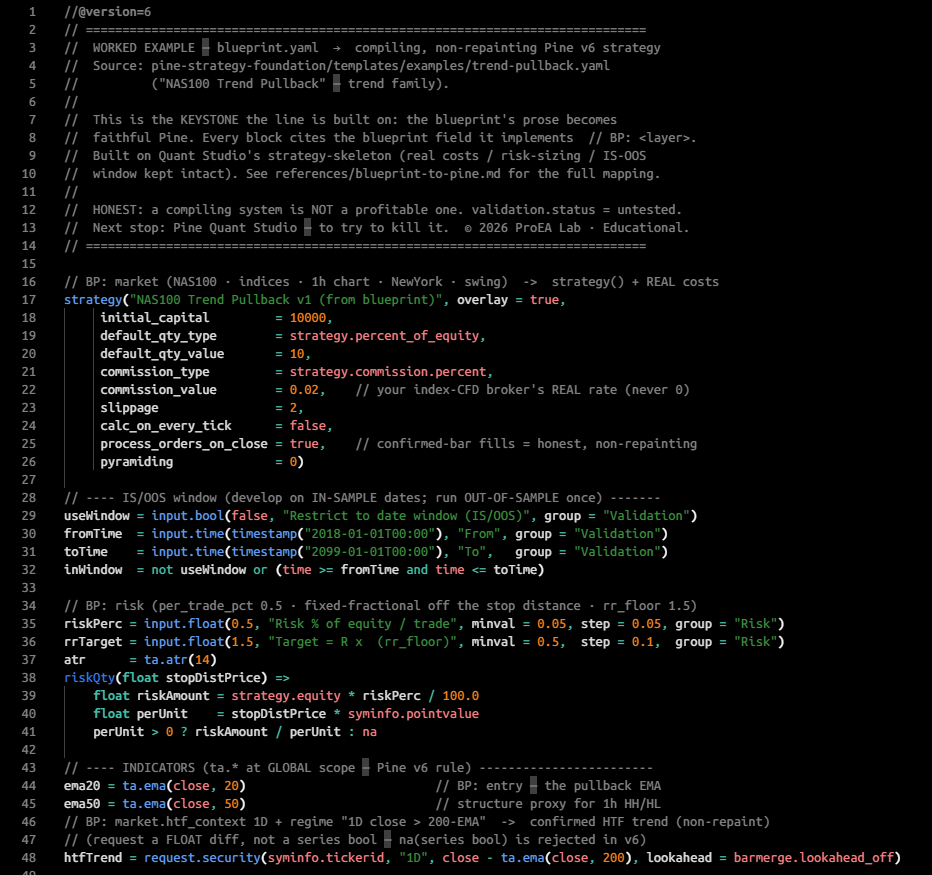Viewport: 932px width, 875px height.
Task: Click the "structure proxy for 1h HH/HL" comment
Action: (x=548, y=804)
